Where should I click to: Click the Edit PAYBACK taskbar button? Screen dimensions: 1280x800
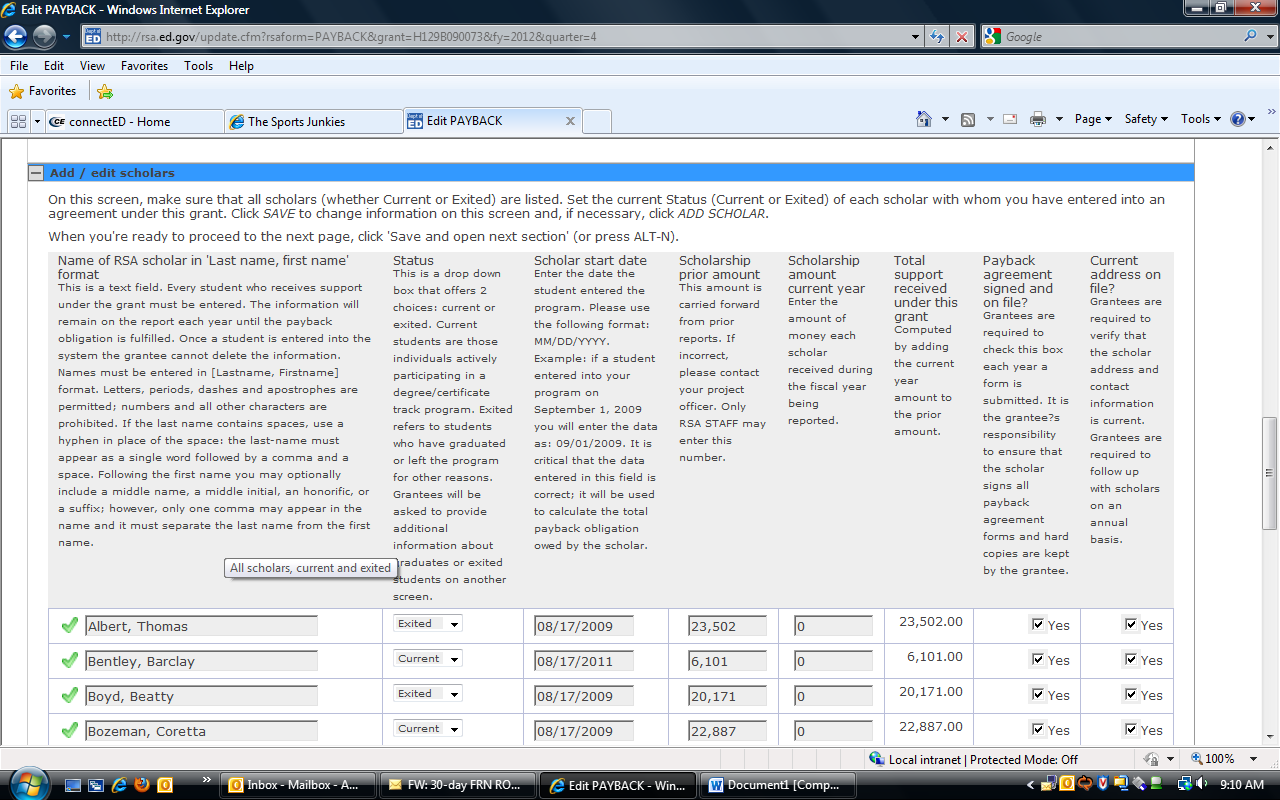pyautogui.click(x=617, y=785)
